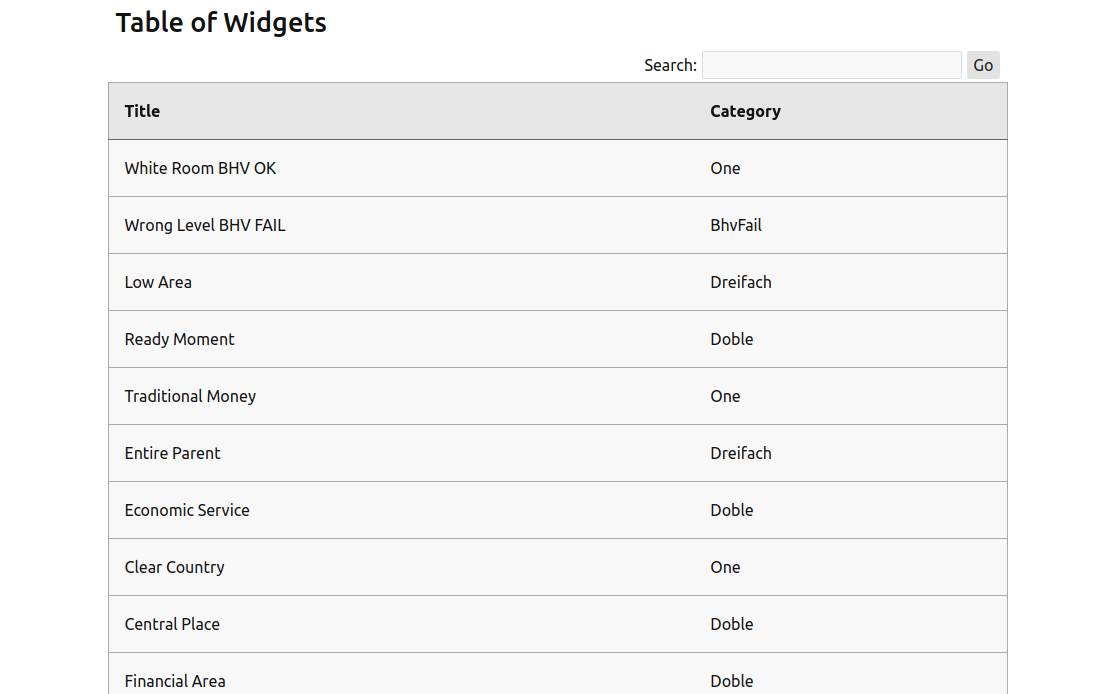The height and width of the screenshot is (694, 1114).
Task: Click the Financial Area title cell
Action: pos(175,681)
